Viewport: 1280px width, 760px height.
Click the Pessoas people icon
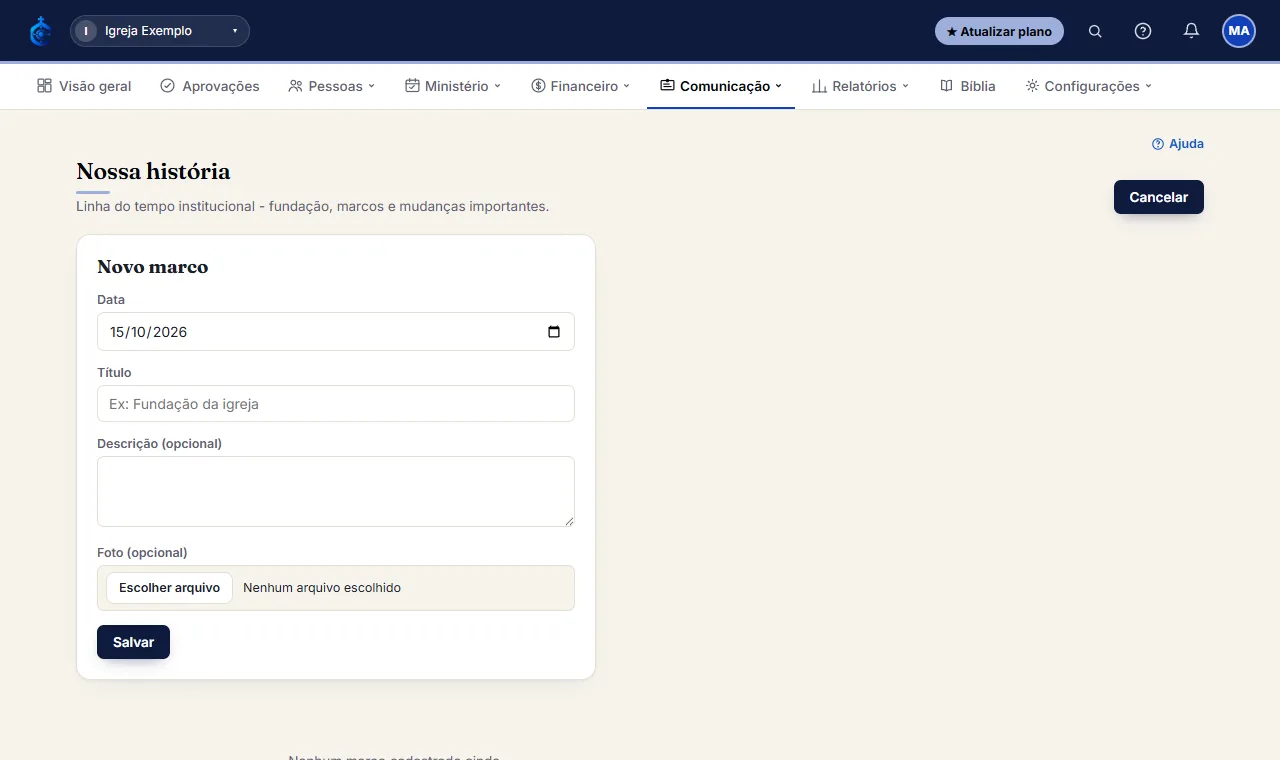point(295,86)
